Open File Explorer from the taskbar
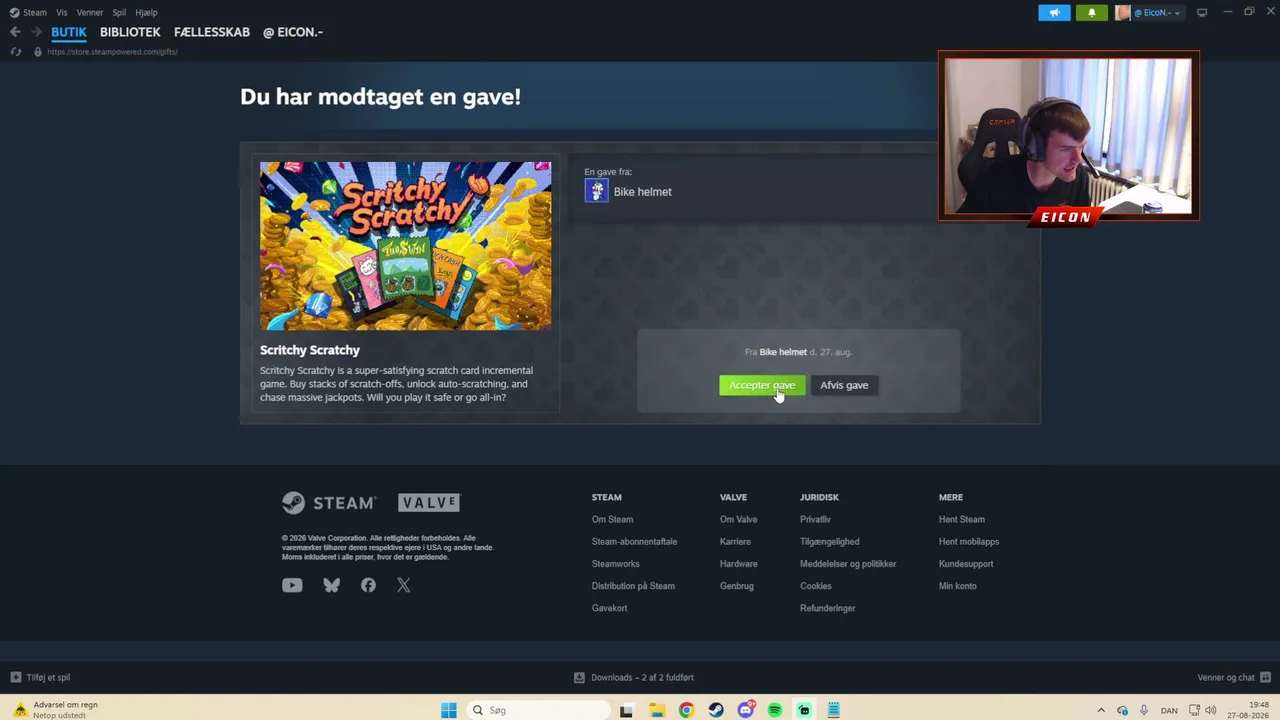The image size is (1280, 720). coord(657,710)
